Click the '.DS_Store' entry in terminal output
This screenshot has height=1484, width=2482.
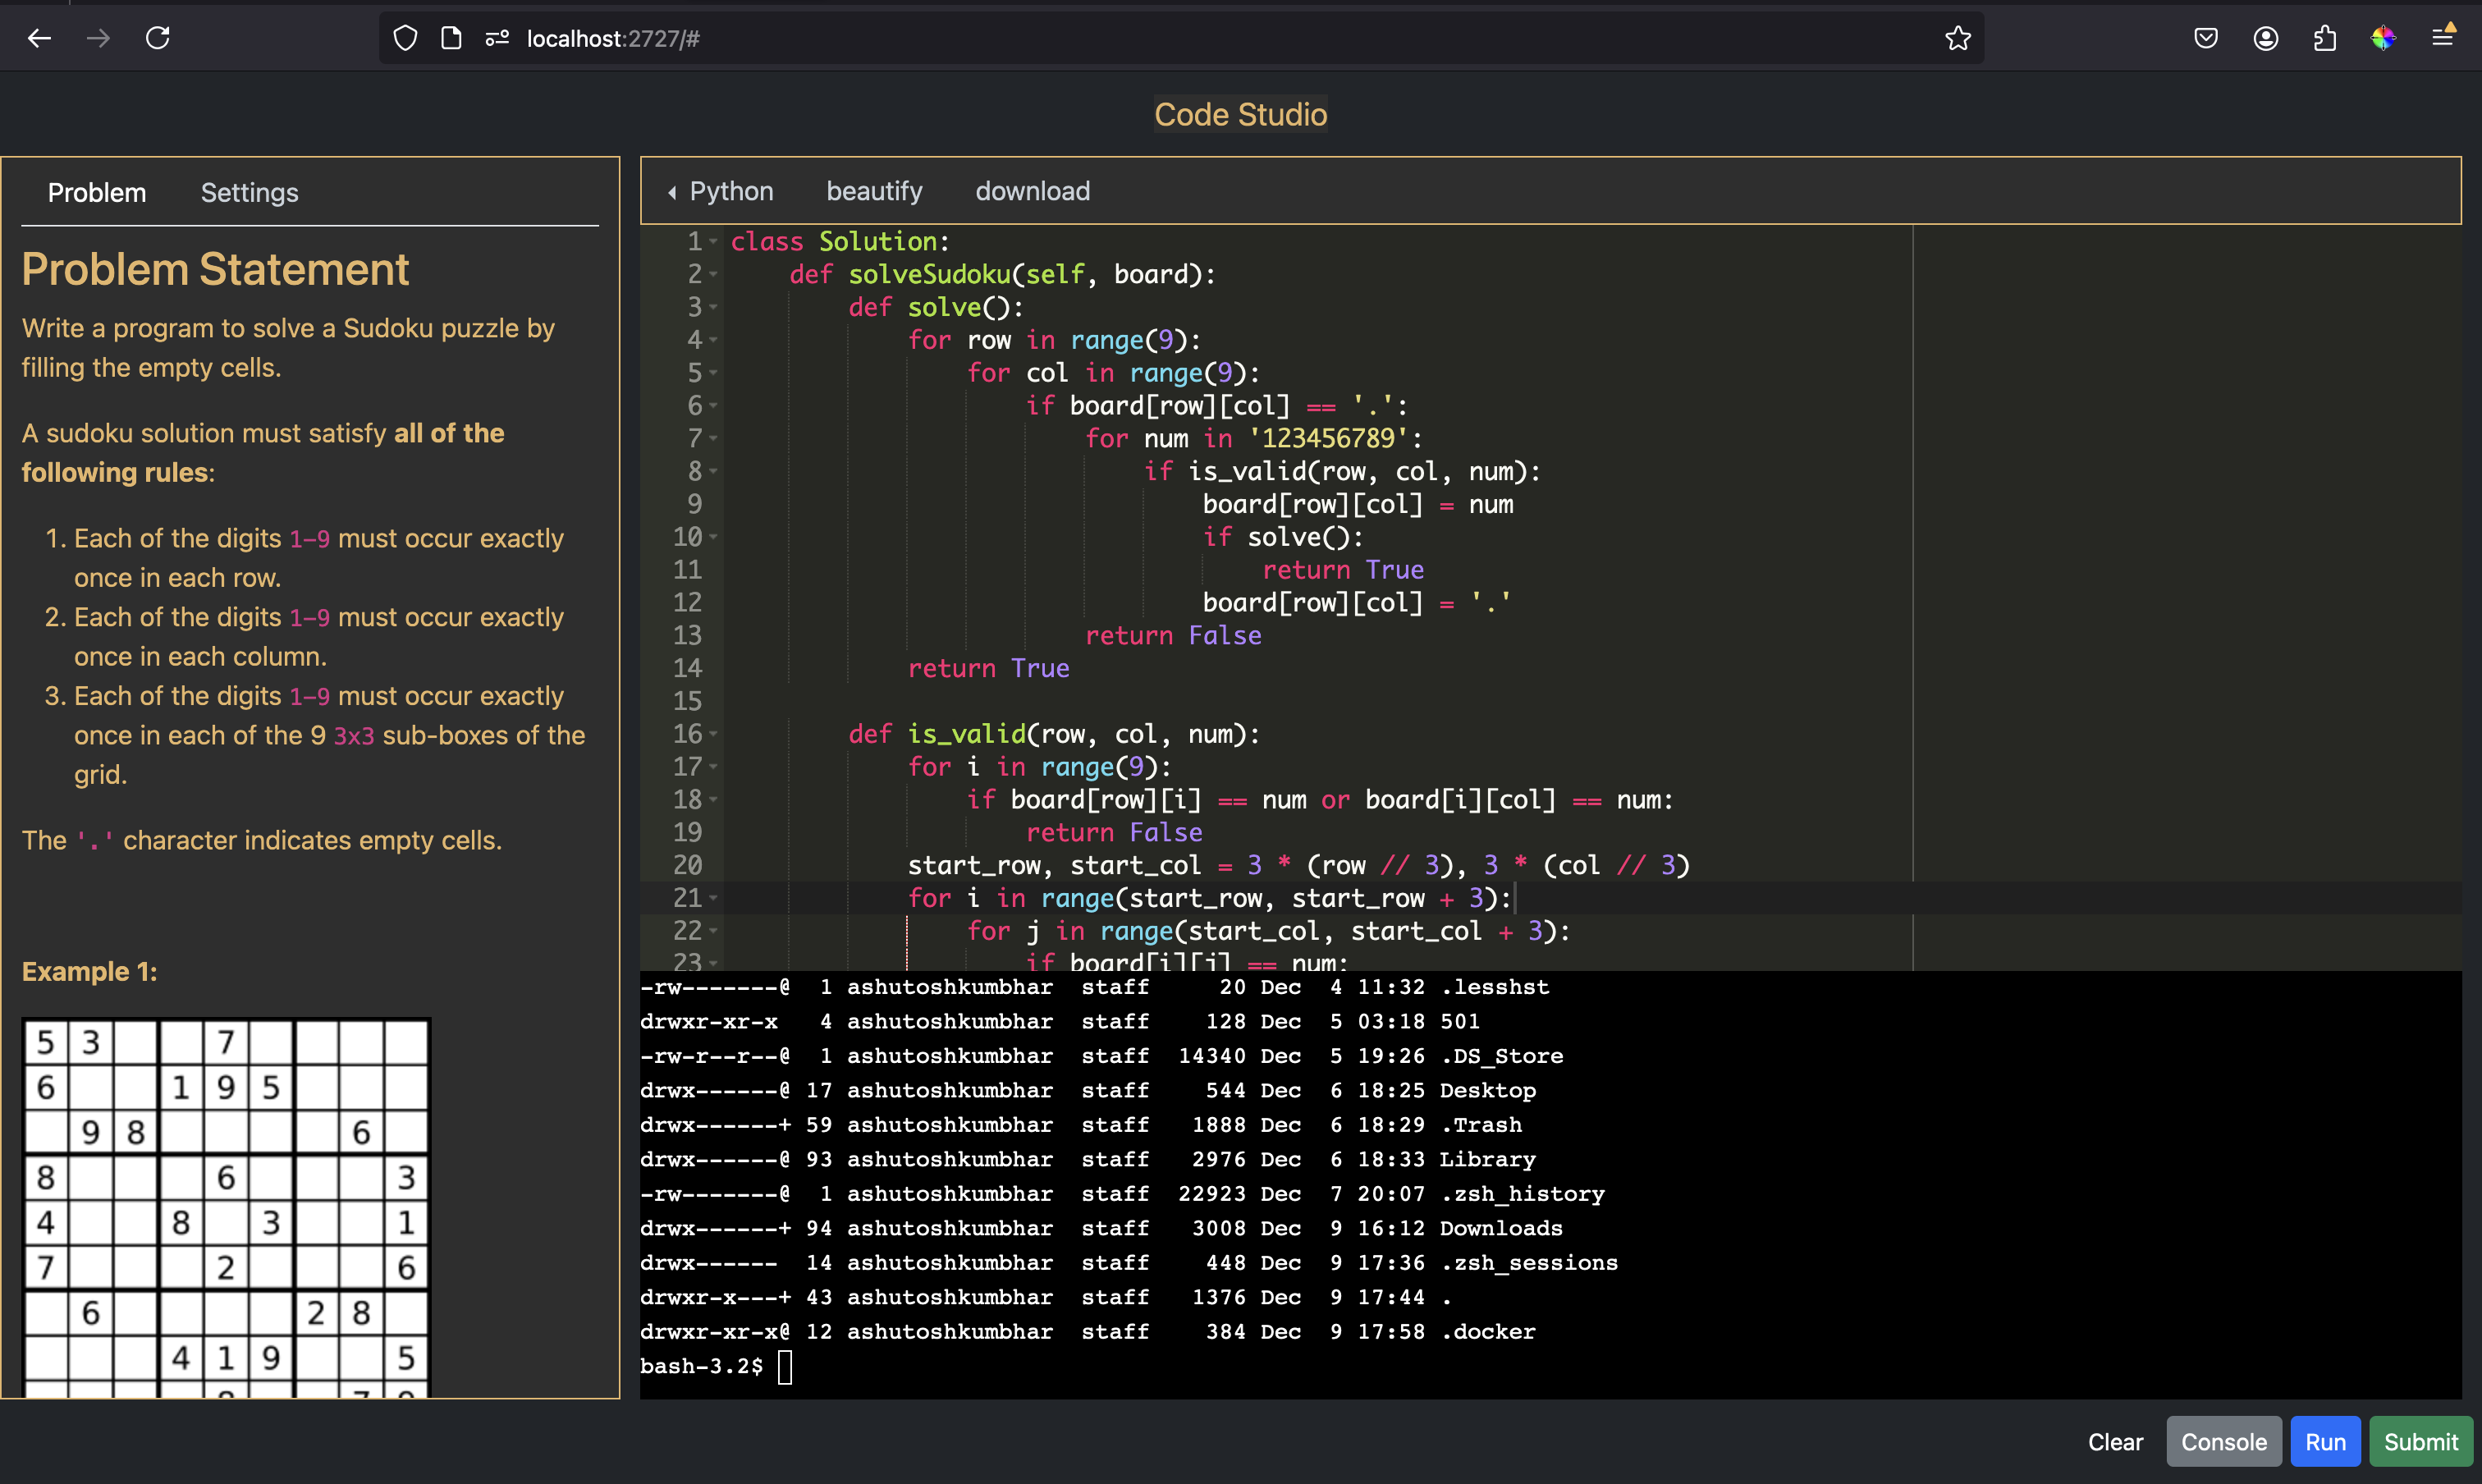[1501, 1056]
